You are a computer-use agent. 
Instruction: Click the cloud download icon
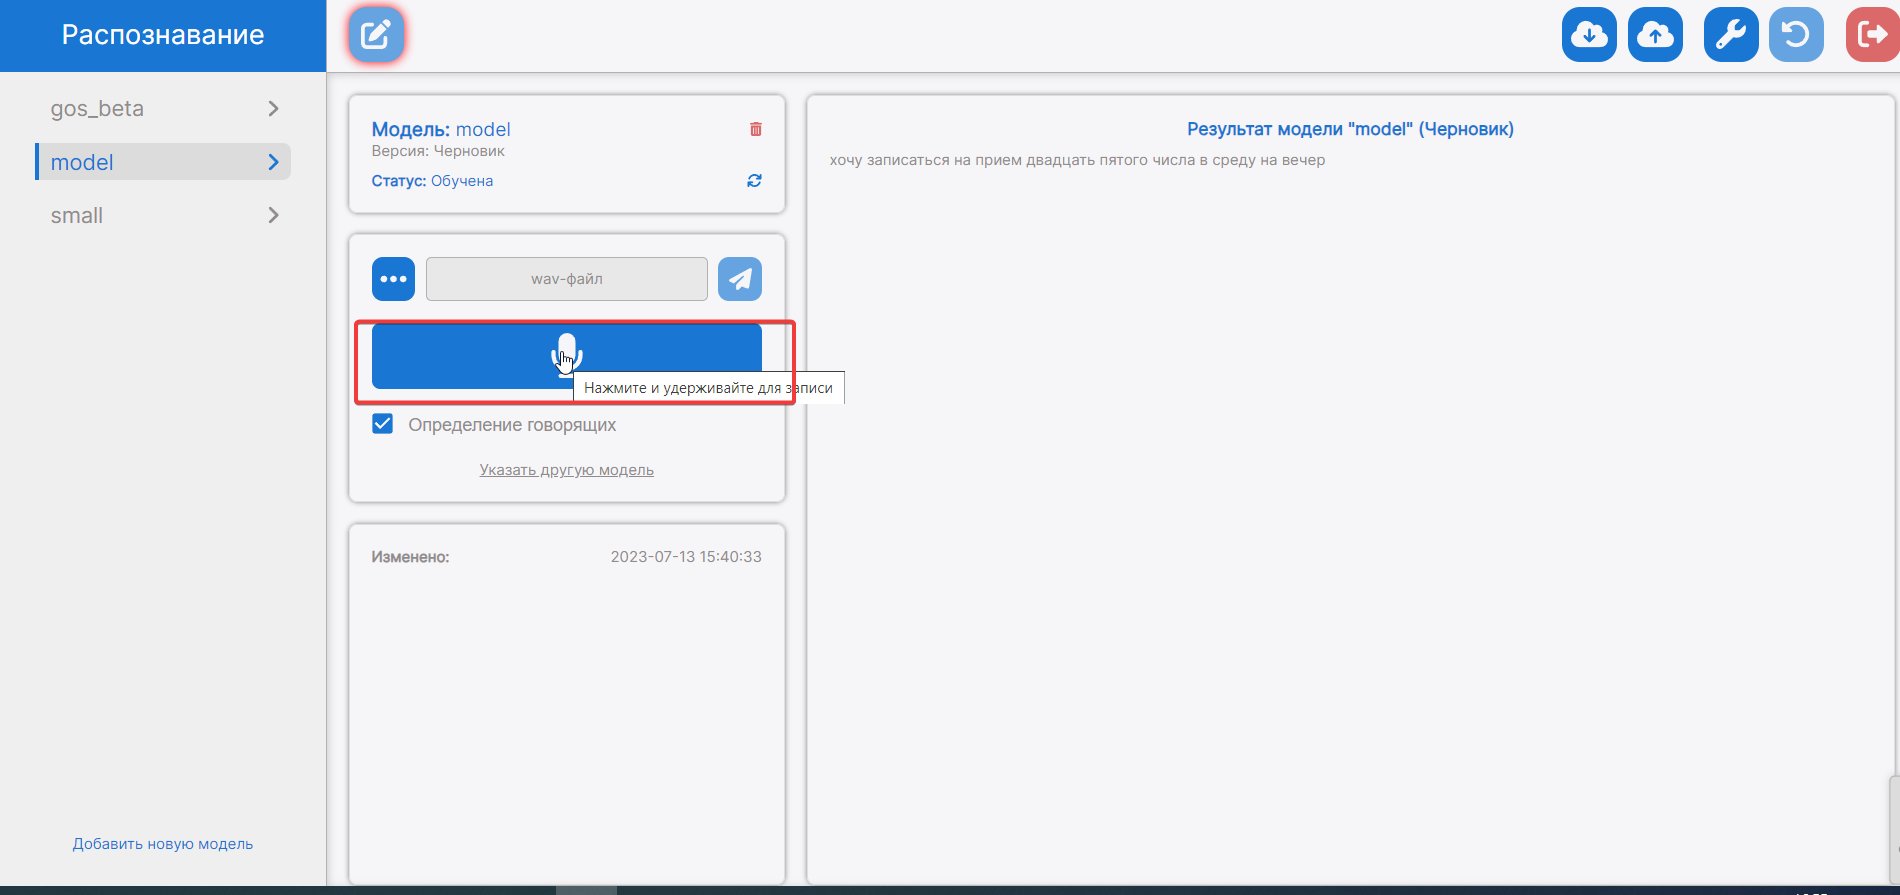(x=1589, y=35)
